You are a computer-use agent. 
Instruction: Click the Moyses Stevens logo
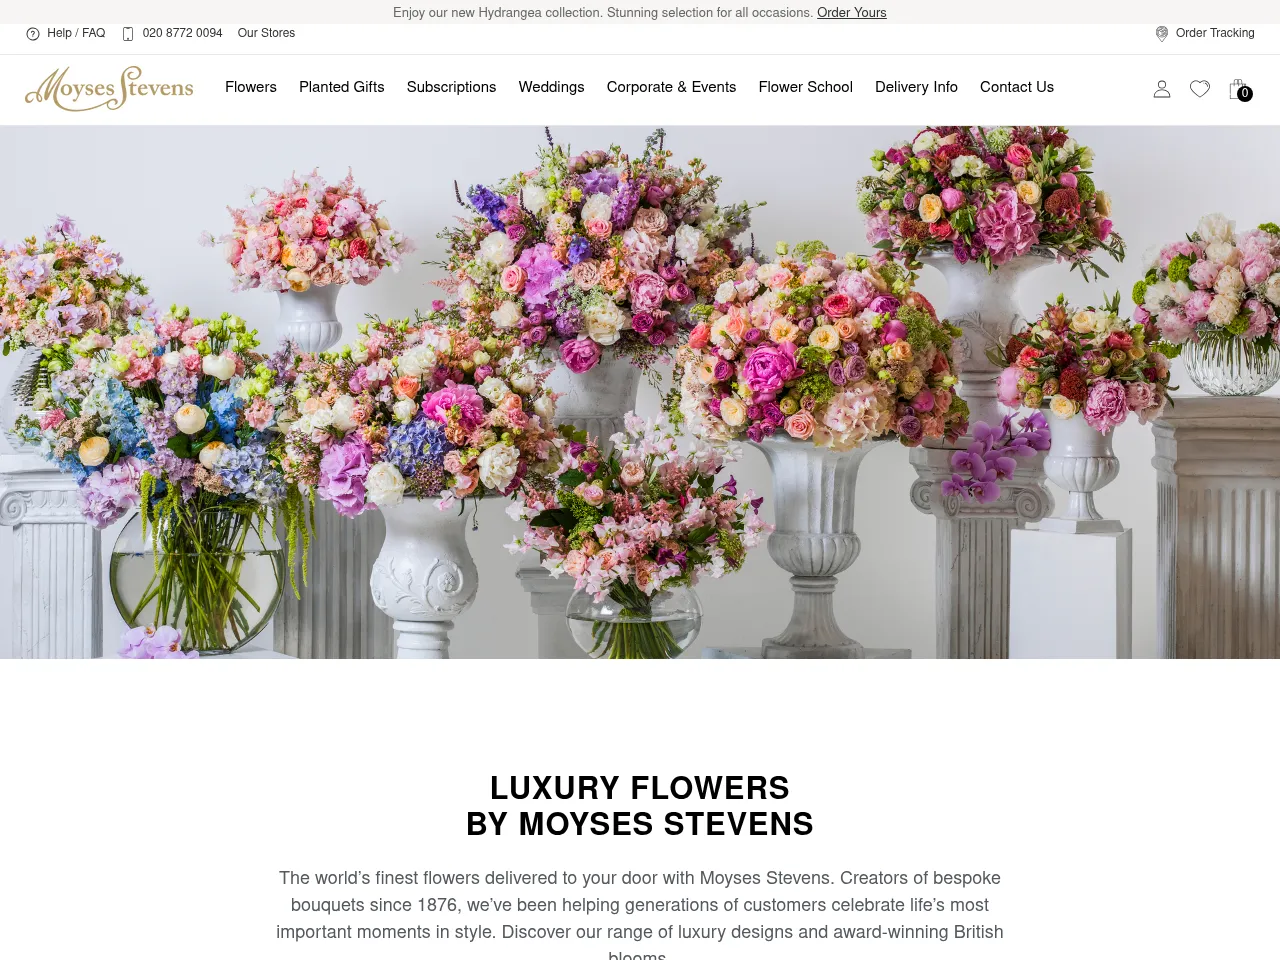pos(109,89)
